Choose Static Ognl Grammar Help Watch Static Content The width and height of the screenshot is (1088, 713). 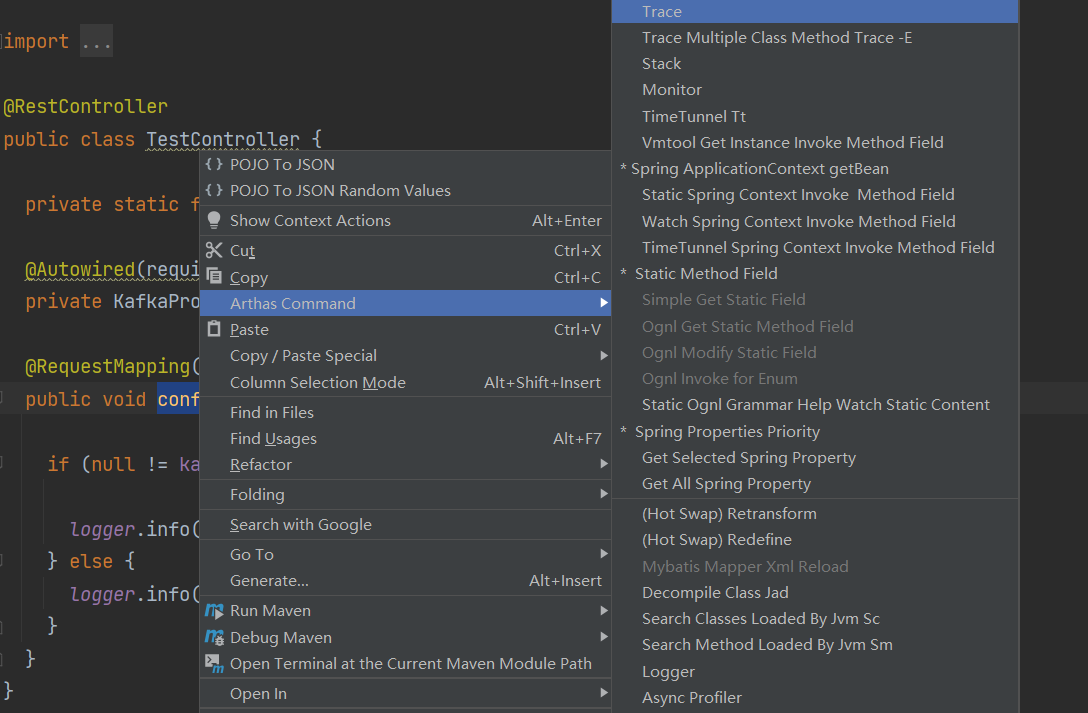(815, 404)
